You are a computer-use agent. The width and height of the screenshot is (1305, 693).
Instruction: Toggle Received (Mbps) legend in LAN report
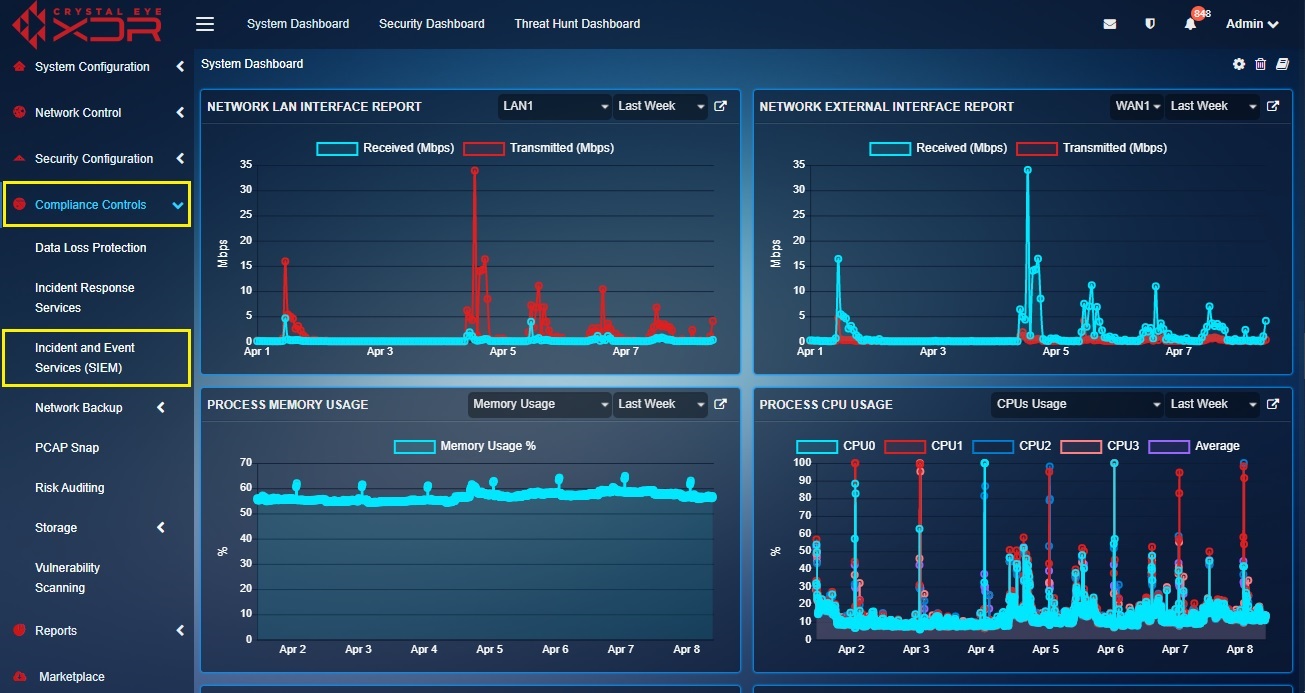point(385,148)
